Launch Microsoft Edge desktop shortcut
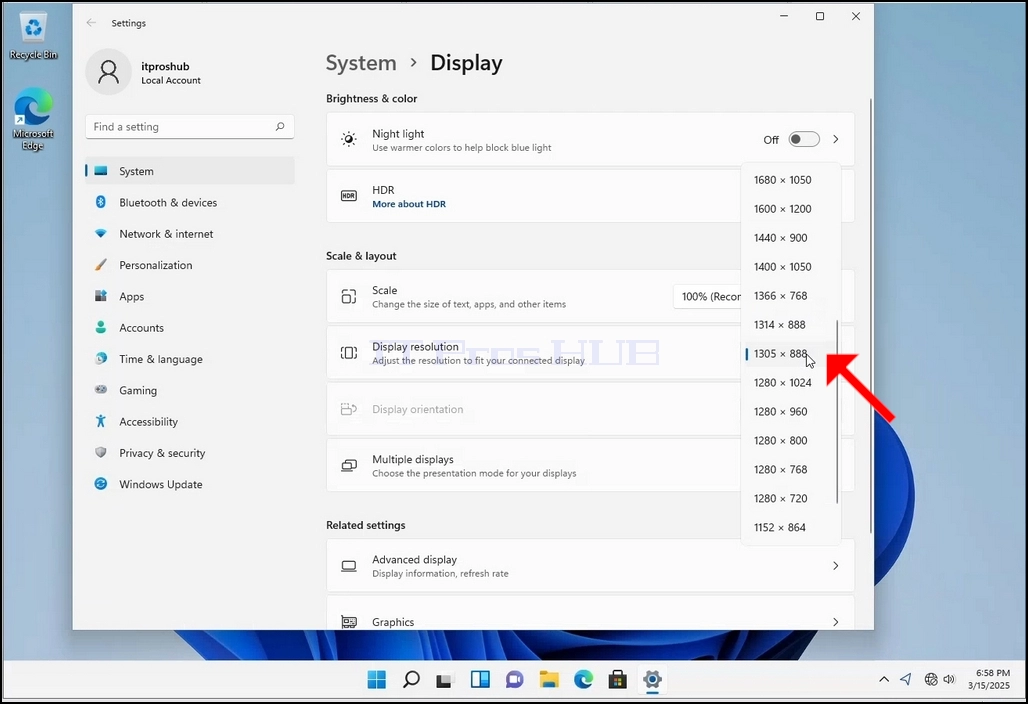The image size is (1028, 704). pyautogui.click(x=33, y=120)
